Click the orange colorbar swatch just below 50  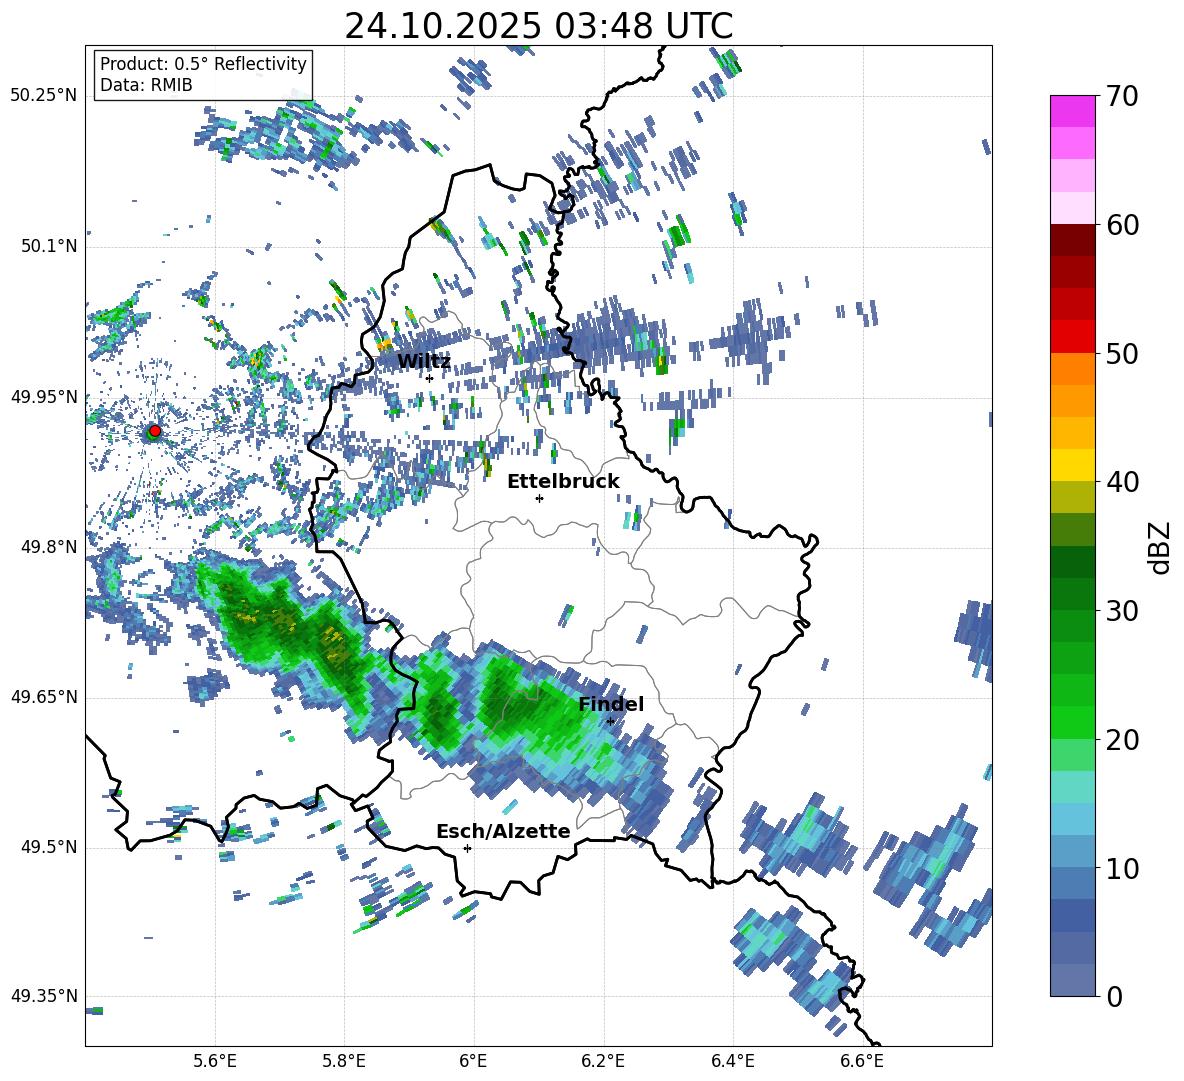tap(1072, 368)
